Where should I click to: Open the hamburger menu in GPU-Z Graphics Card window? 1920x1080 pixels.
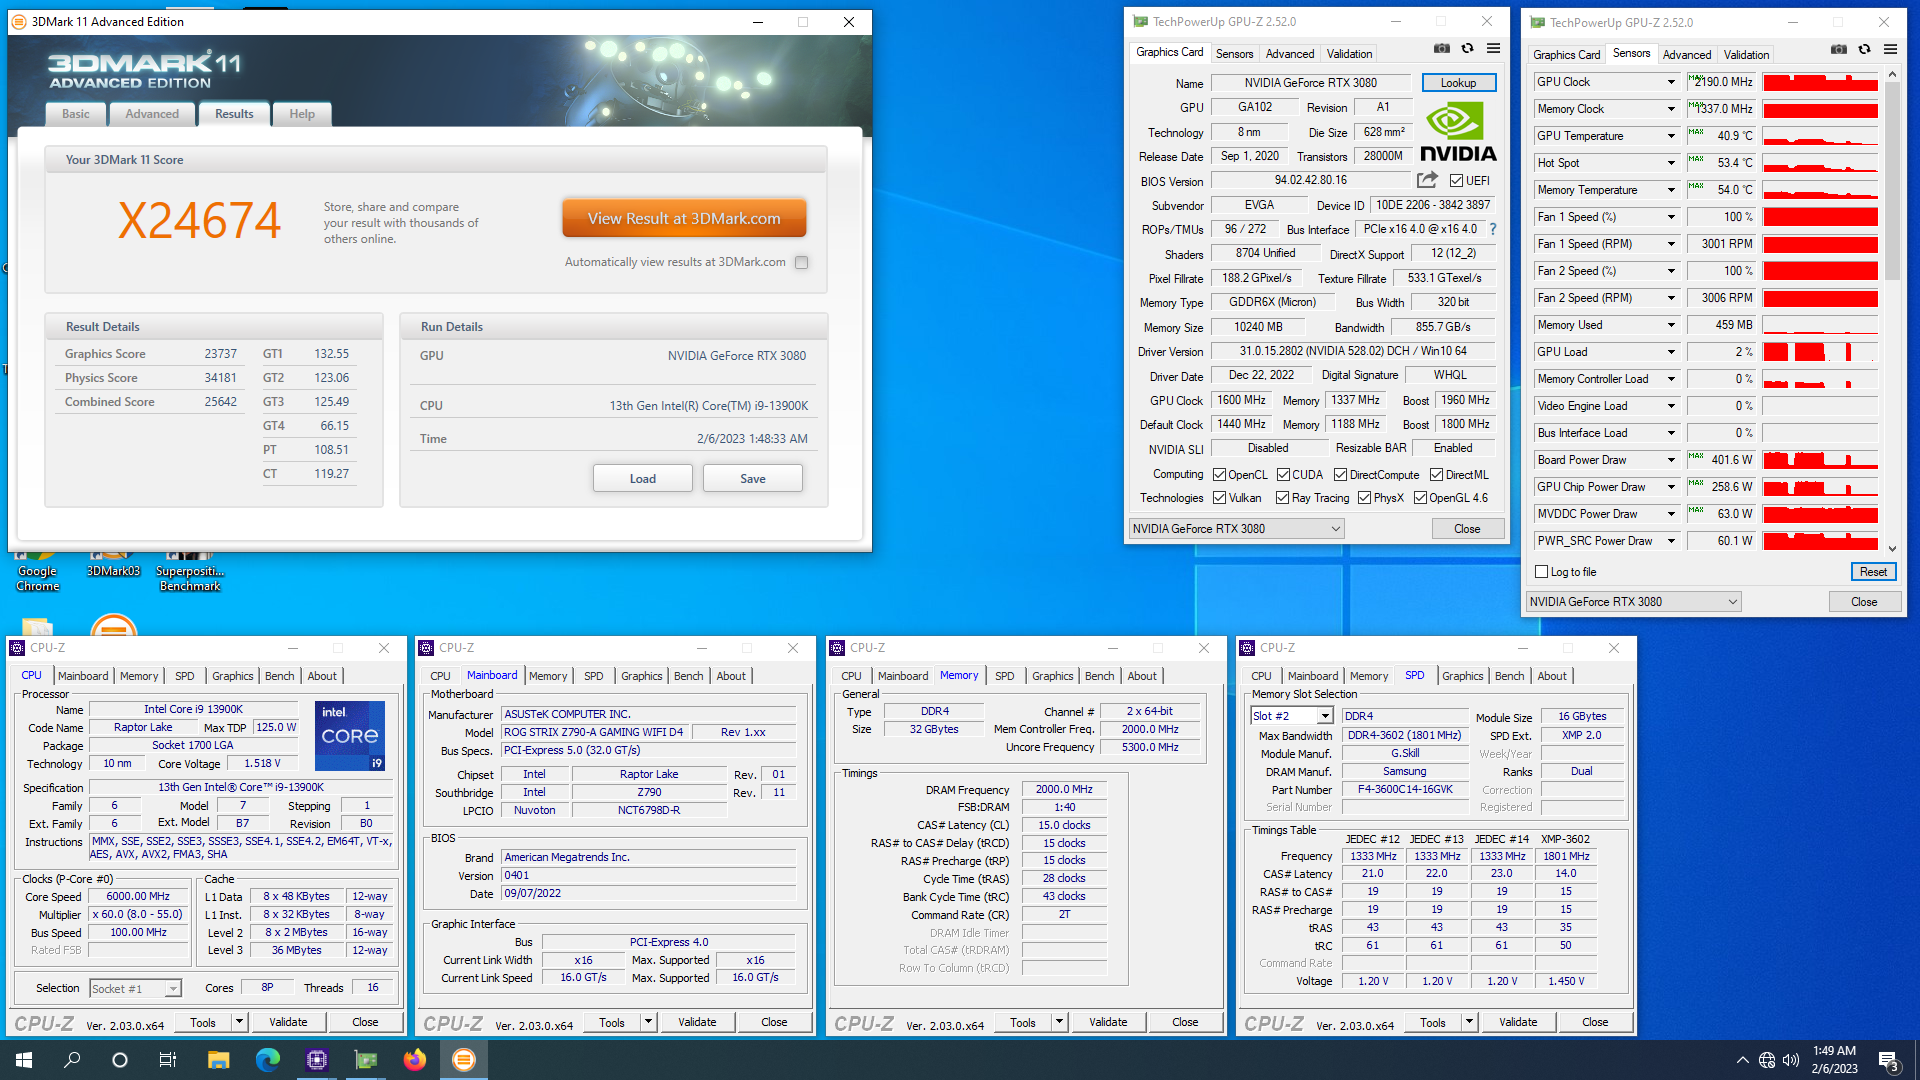coord(1493,48)
